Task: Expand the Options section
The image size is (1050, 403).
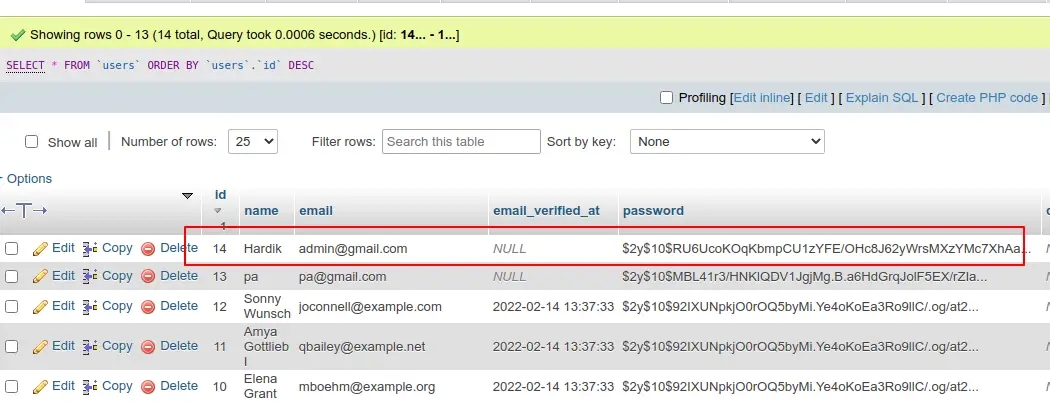Action: [x=28, y=179]
